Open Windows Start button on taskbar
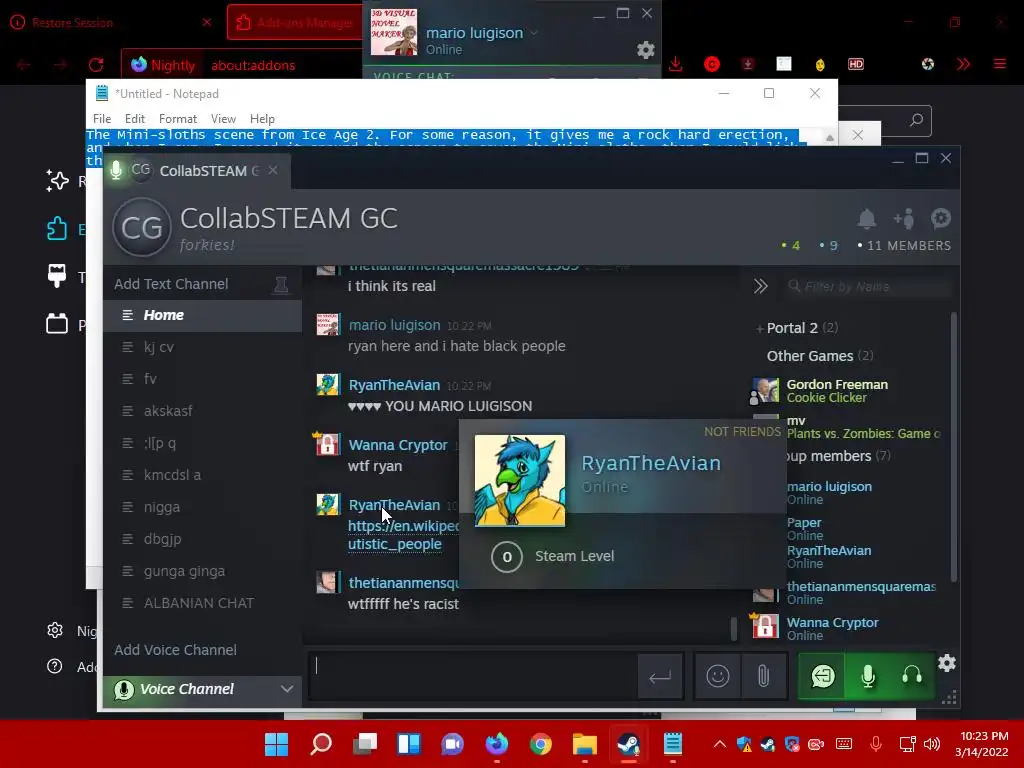1024x768 pixels. (276, 744)
